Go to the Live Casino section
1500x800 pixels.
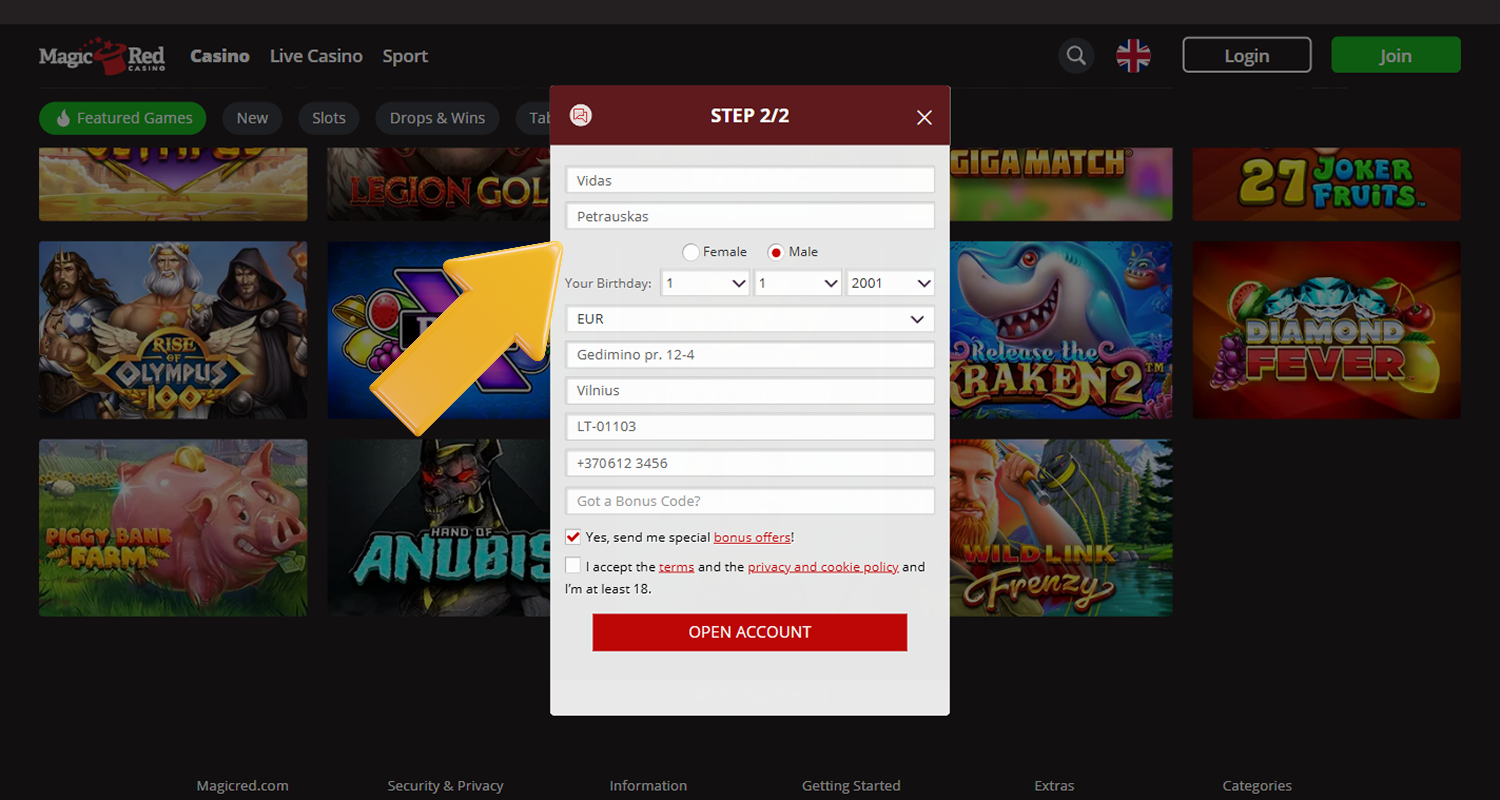[x=316, y=56]
